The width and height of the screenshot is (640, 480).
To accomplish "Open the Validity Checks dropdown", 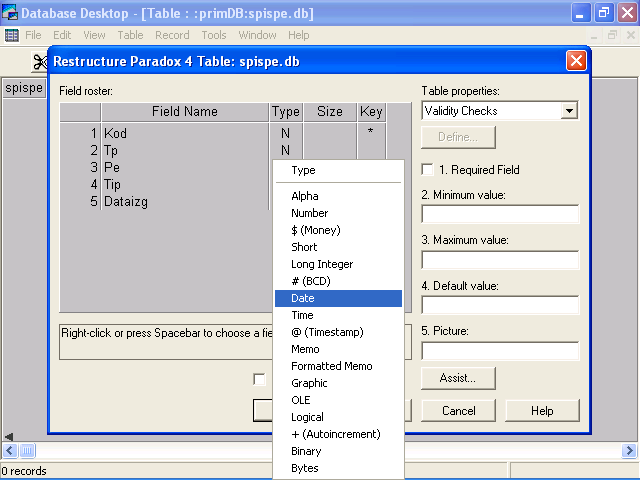I will click(569, 111).
